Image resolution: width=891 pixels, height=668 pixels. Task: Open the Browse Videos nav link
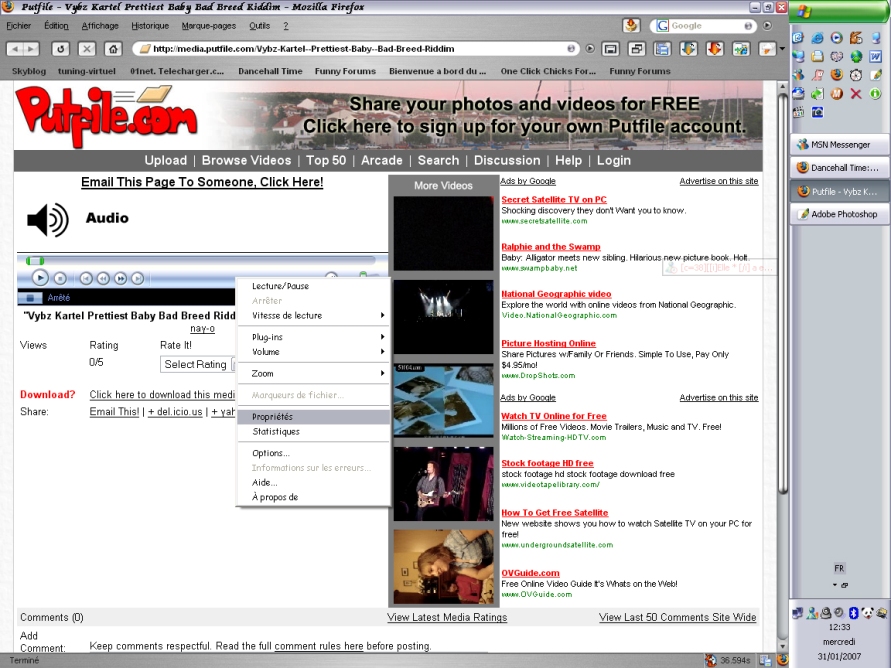coord(246,160)
